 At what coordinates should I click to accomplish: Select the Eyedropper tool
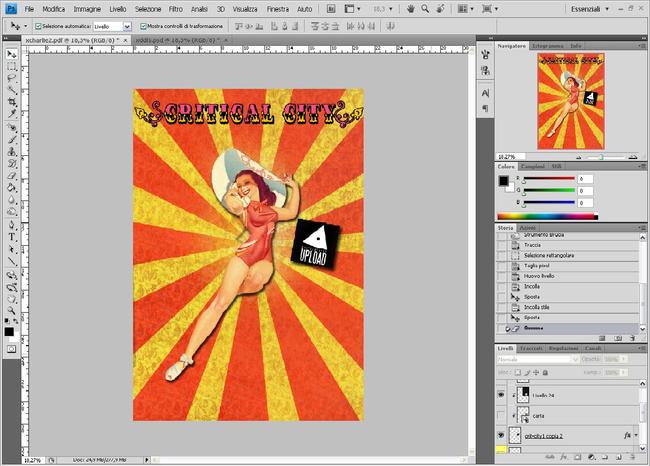tap(11, 113)
